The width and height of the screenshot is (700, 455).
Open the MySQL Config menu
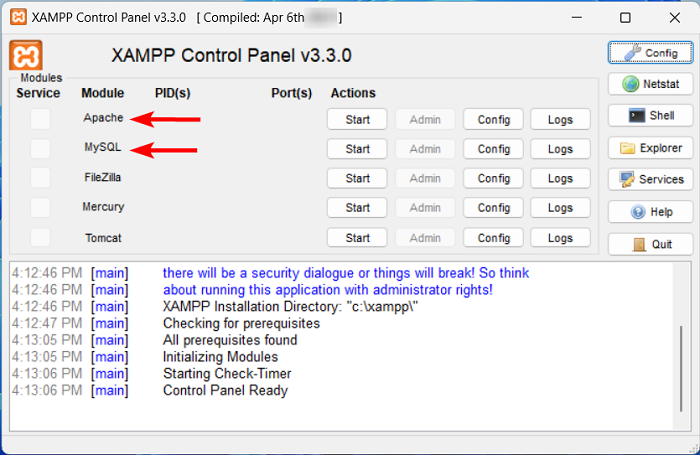point(493,149)
